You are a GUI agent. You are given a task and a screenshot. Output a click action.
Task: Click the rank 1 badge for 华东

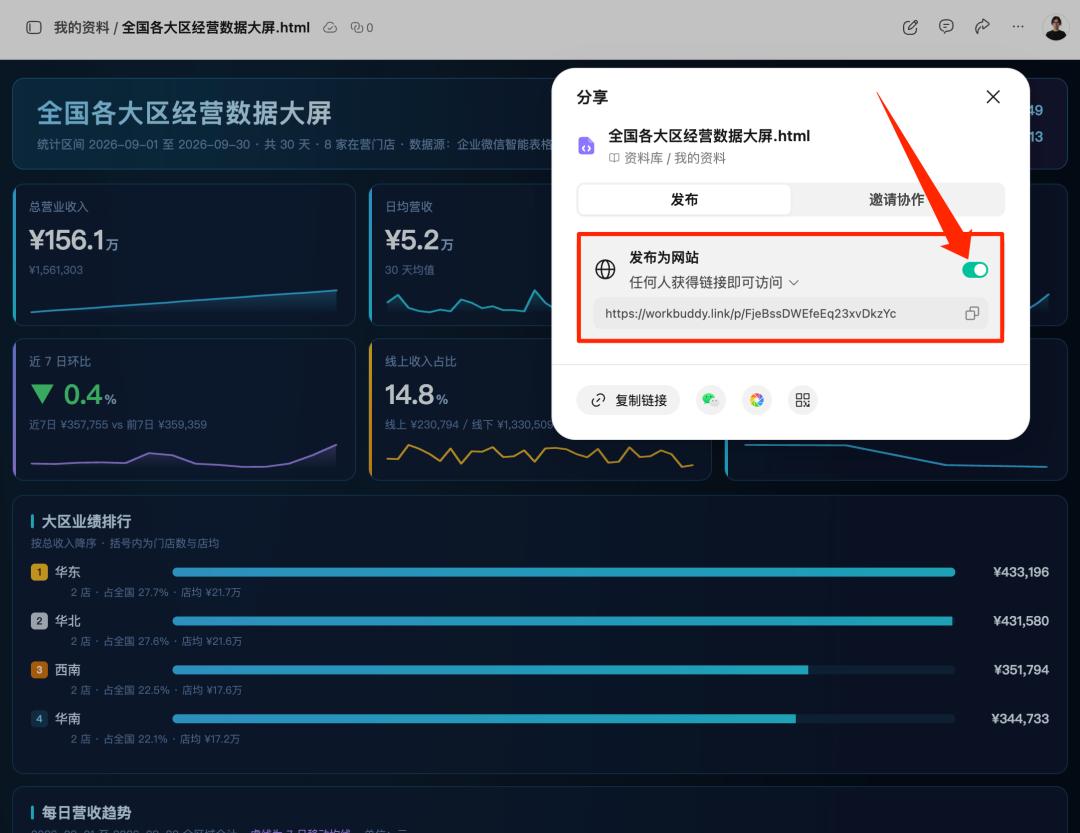pos(39,572)
